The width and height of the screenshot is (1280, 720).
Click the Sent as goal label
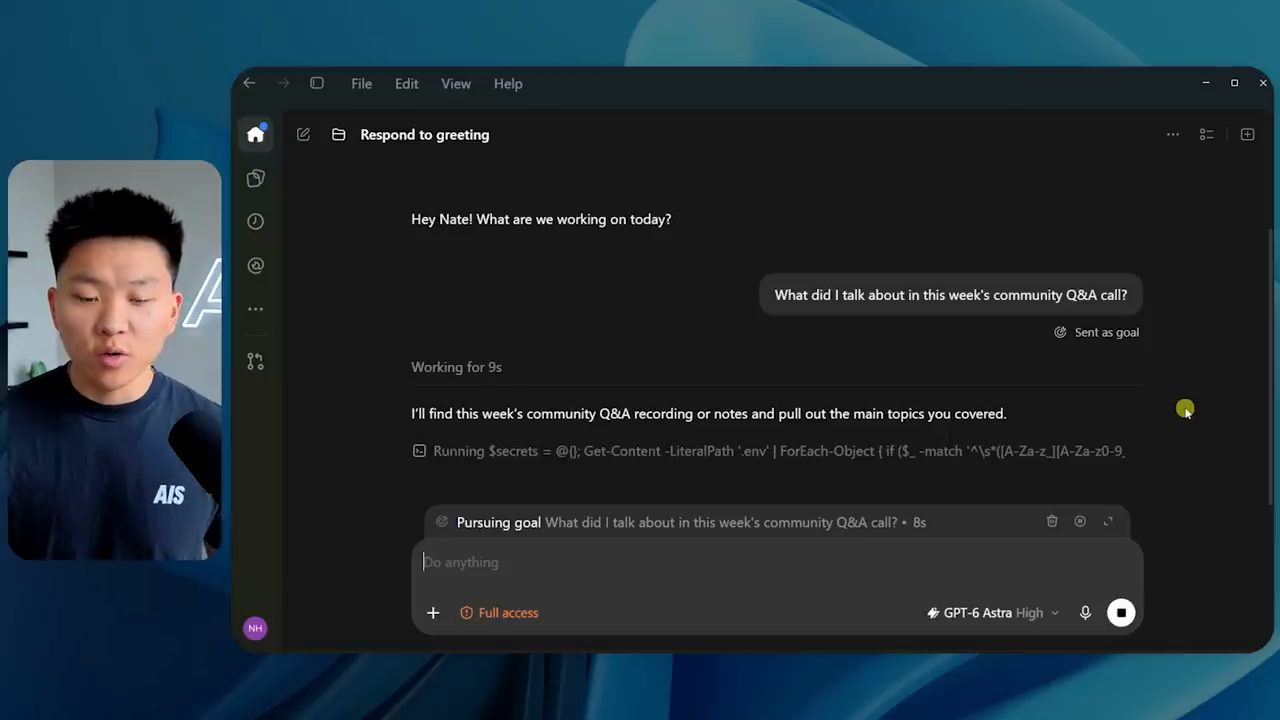click(x=1097, y=332)
